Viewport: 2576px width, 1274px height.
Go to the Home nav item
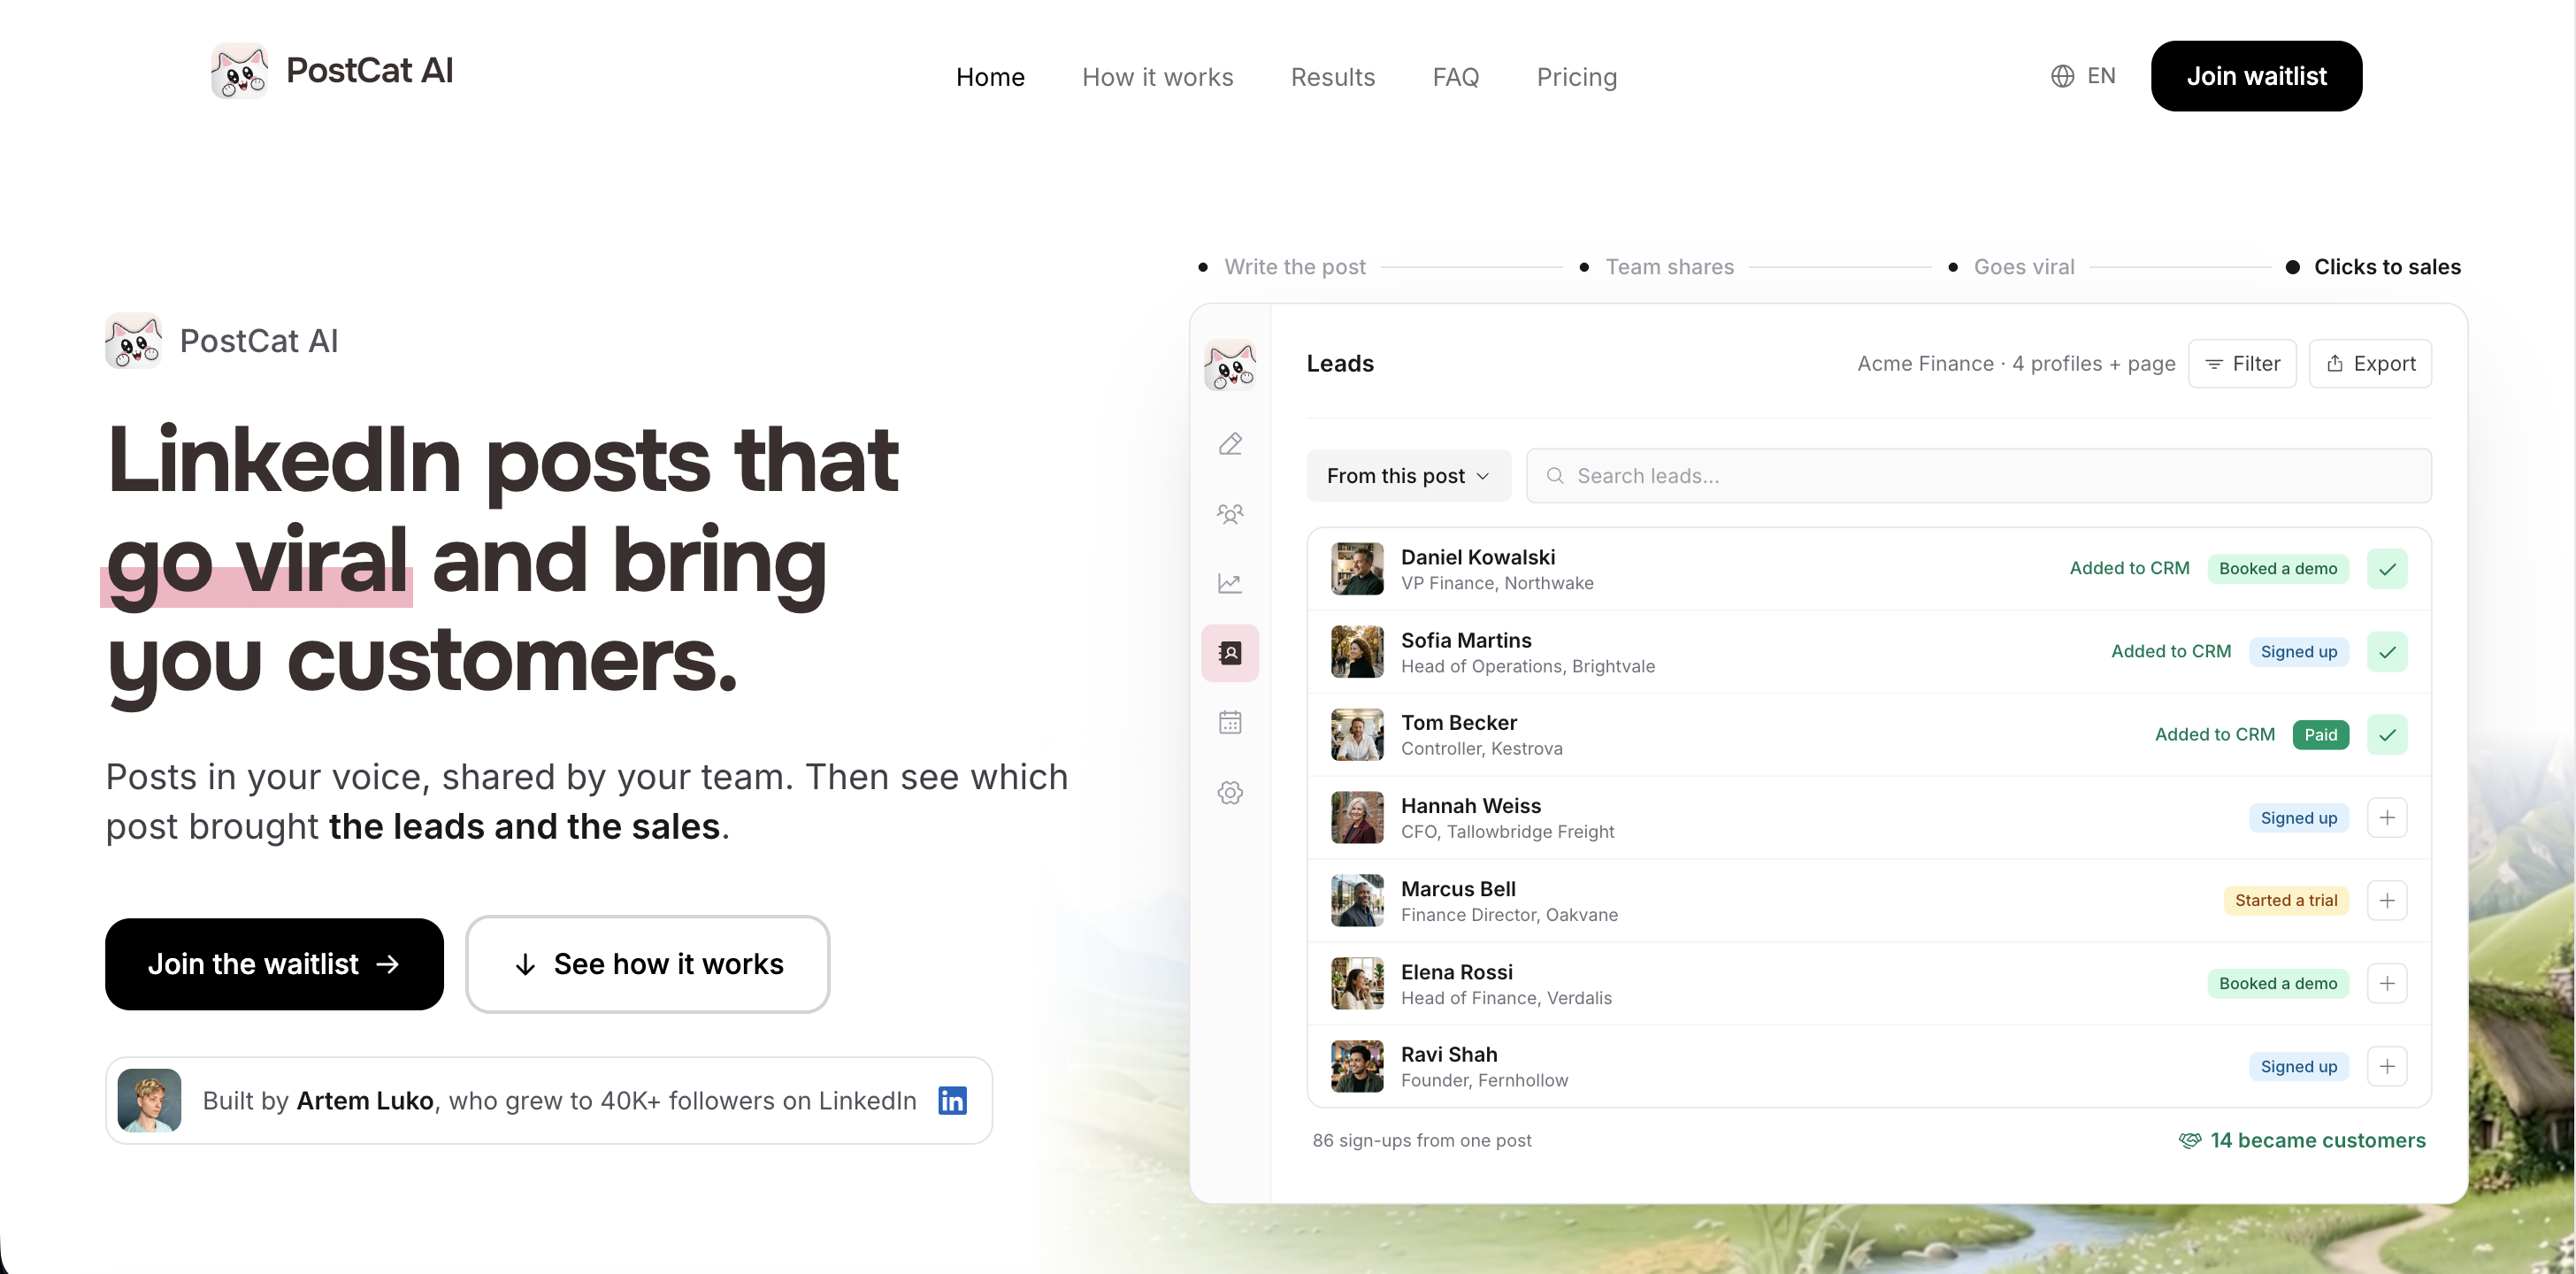pyautogui.click(x=990, y=77)
